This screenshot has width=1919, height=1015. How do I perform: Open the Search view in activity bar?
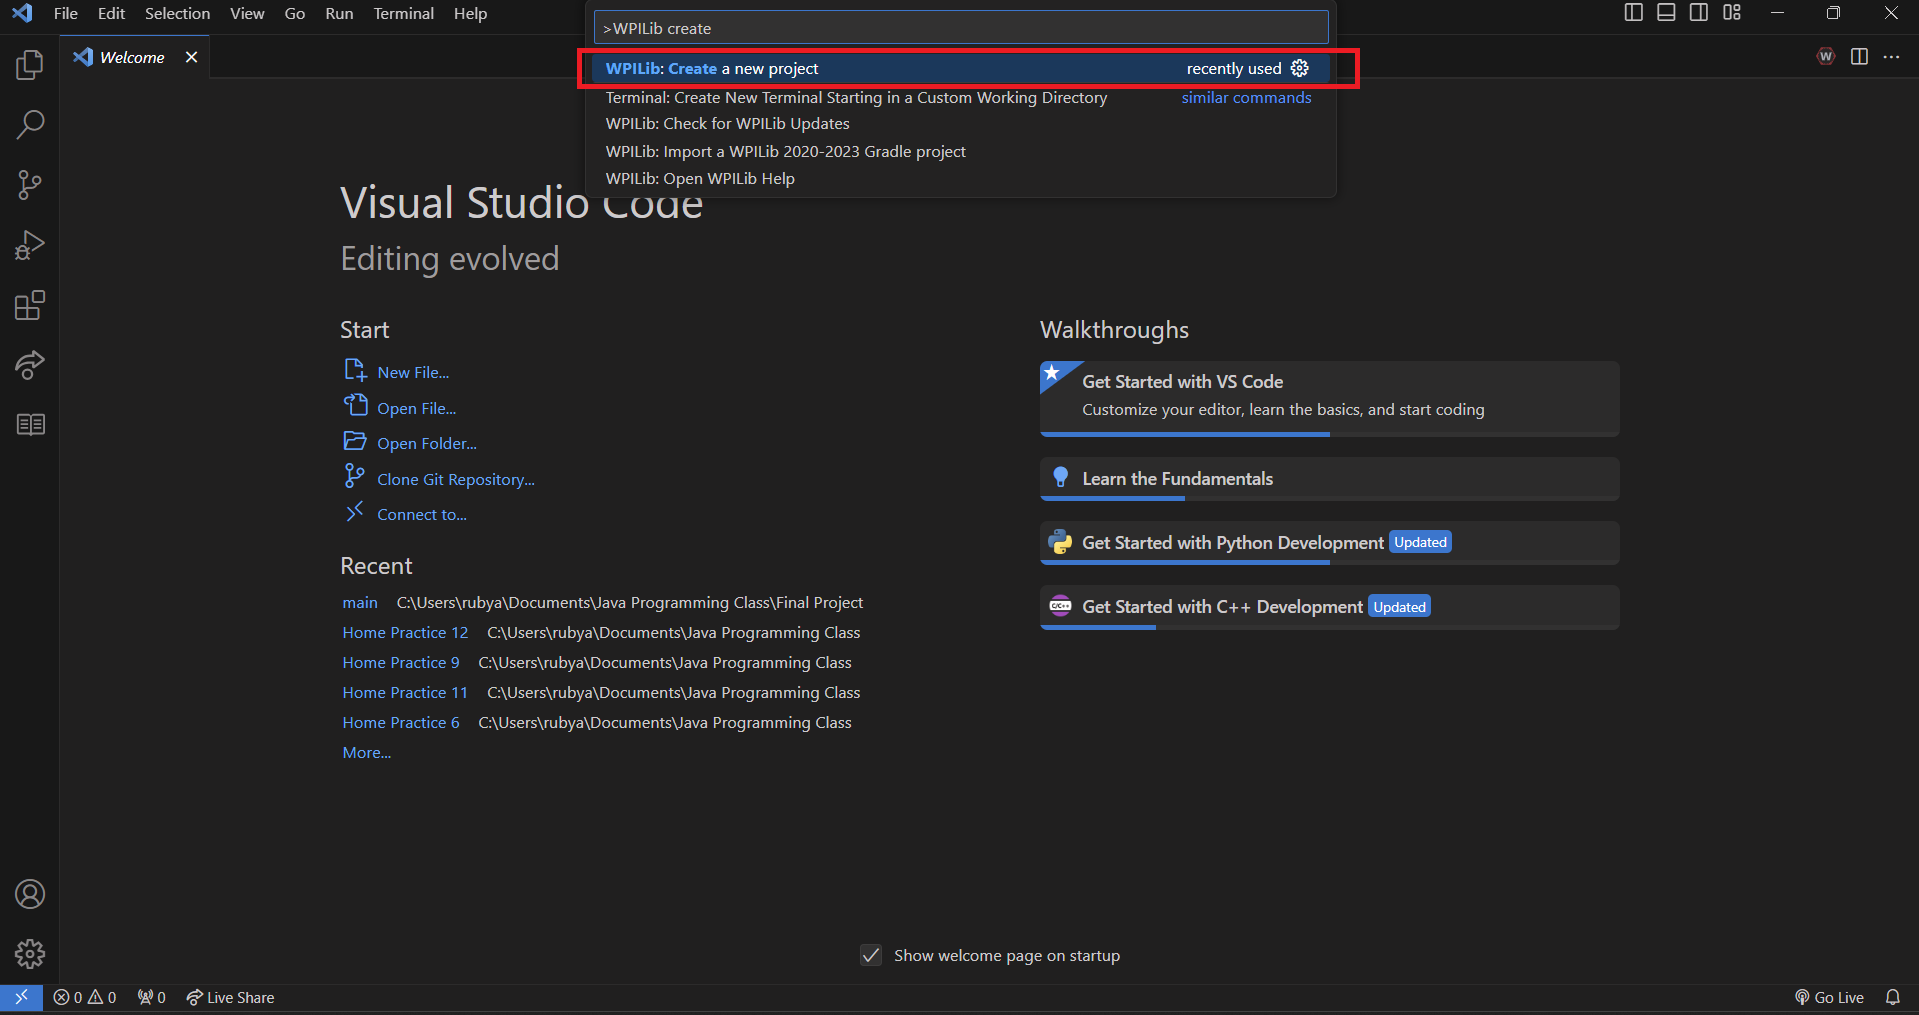click(x=30, y=125)
